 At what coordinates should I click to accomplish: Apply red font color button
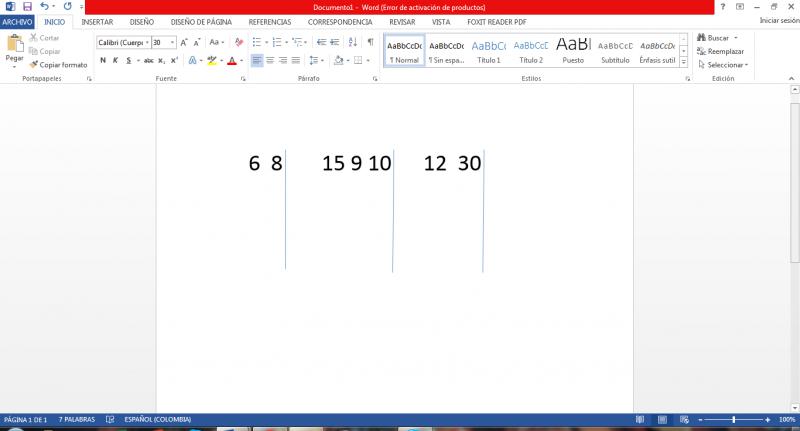point(232,60)
